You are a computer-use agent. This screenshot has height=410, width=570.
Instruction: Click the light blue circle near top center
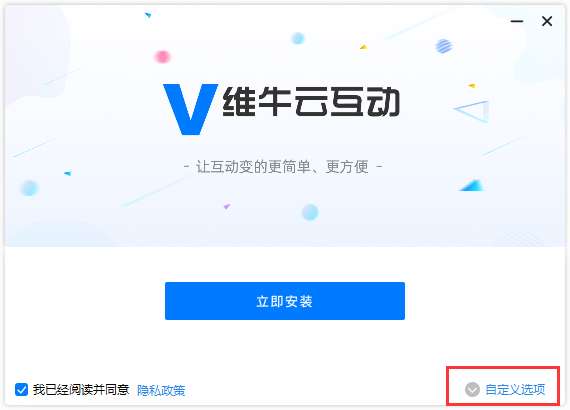point(298,38)
